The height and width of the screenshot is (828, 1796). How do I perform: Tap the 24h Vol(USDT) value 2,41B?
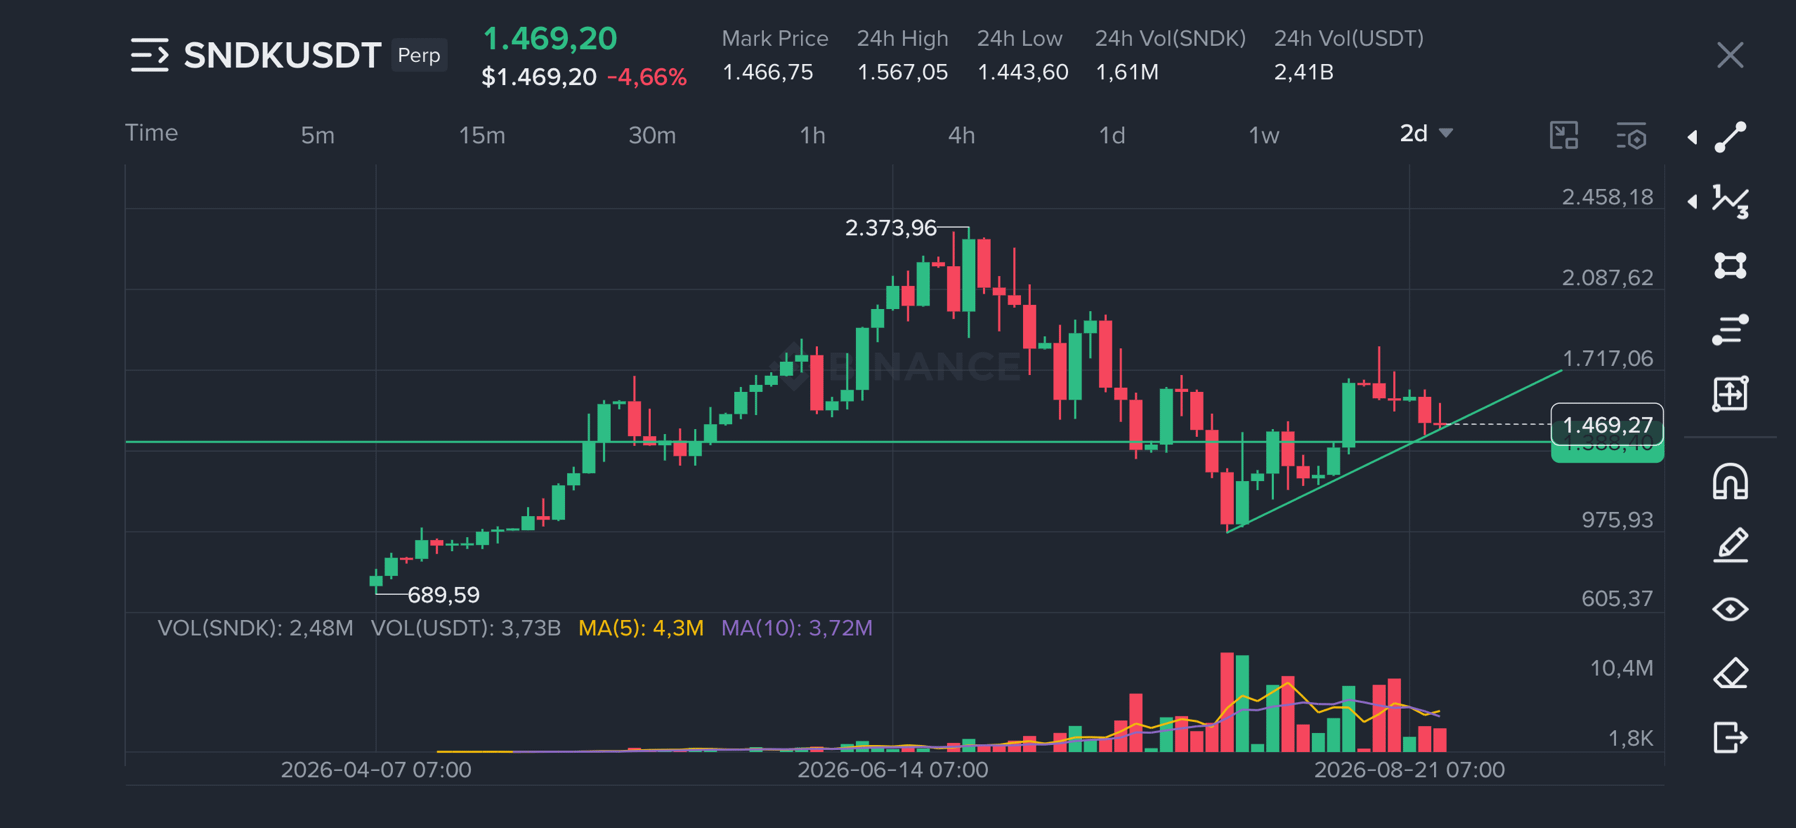[x=1304, y=72]
